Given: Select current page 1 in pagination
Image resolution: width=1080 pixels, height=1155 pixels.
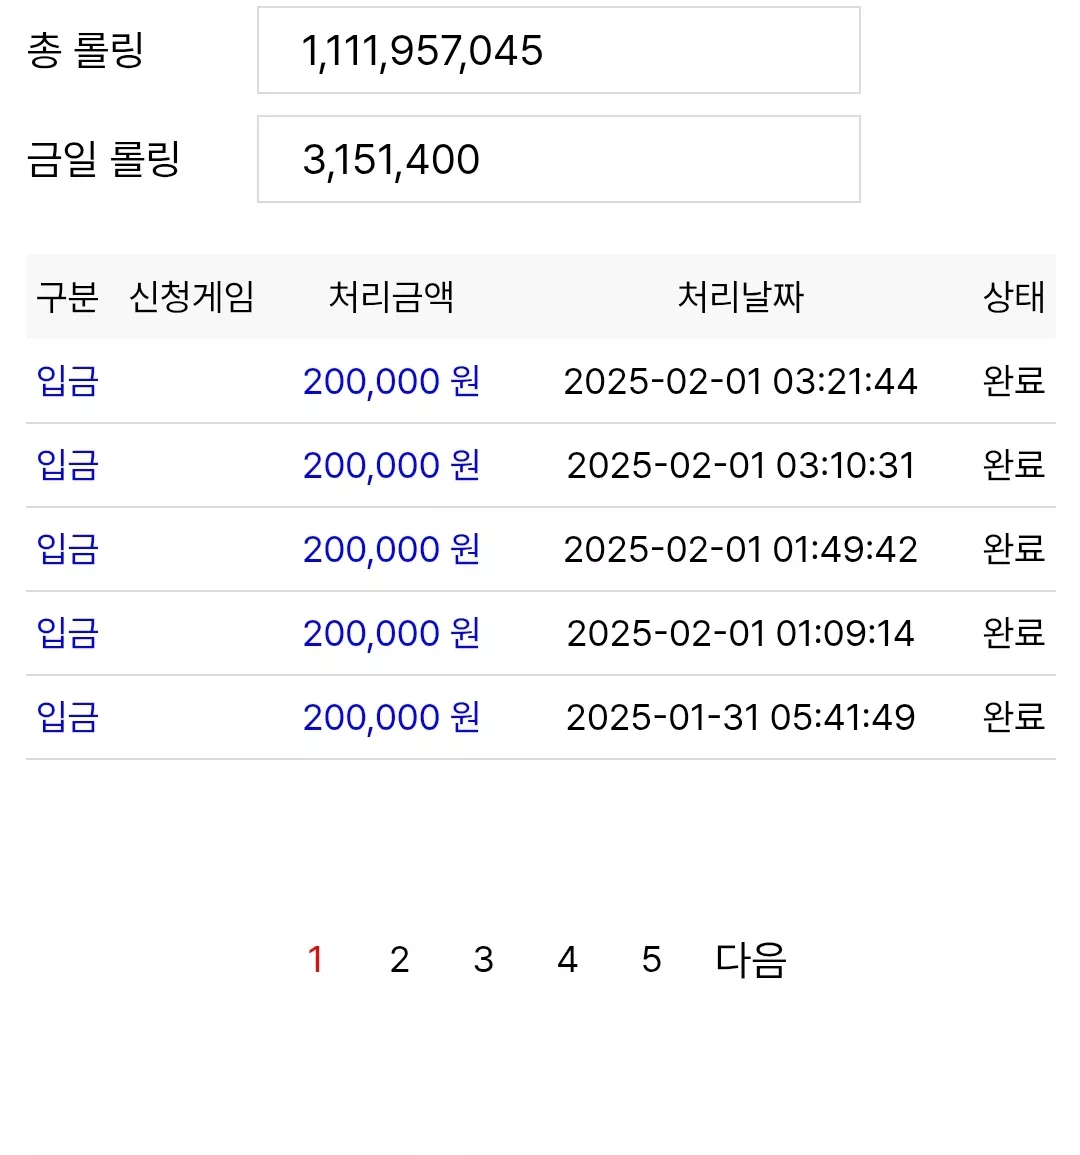Looking at the screenshot, I should point(315,960).
